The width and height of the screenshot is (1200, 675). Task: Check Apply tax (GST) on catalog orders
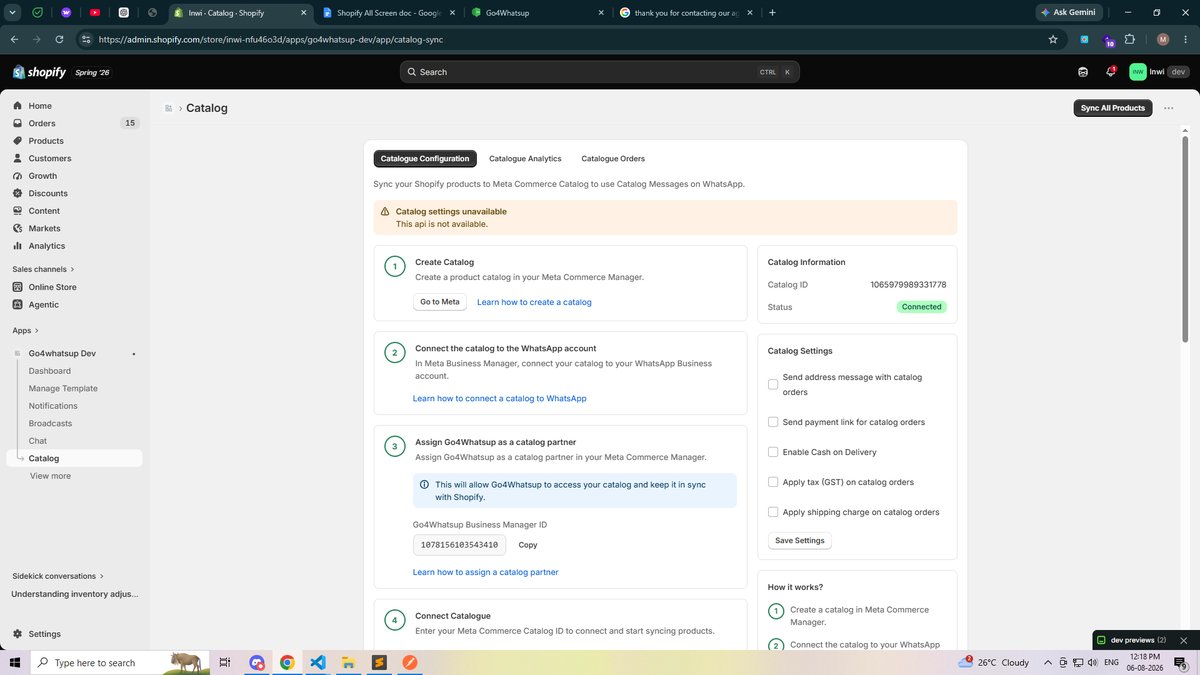coord(773,482)
